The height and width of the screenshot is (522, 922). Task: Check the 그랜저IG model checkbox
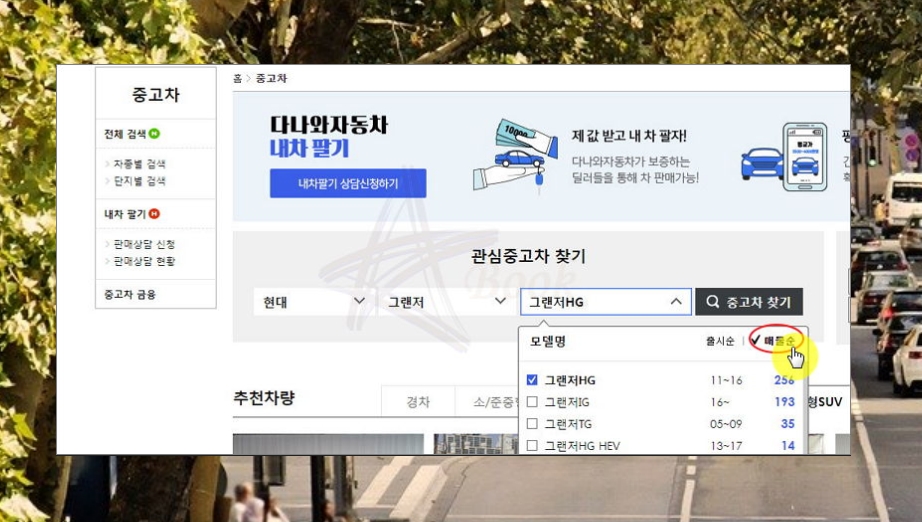532,401
